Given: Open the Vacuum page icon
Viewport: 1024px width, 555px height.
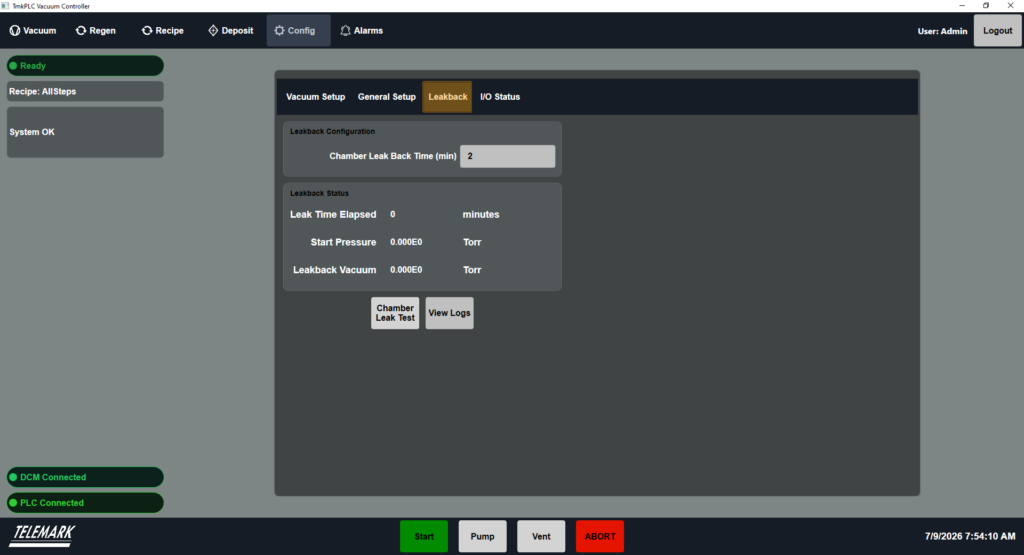Looking at the screenshot, I should (x=14, y=31).
